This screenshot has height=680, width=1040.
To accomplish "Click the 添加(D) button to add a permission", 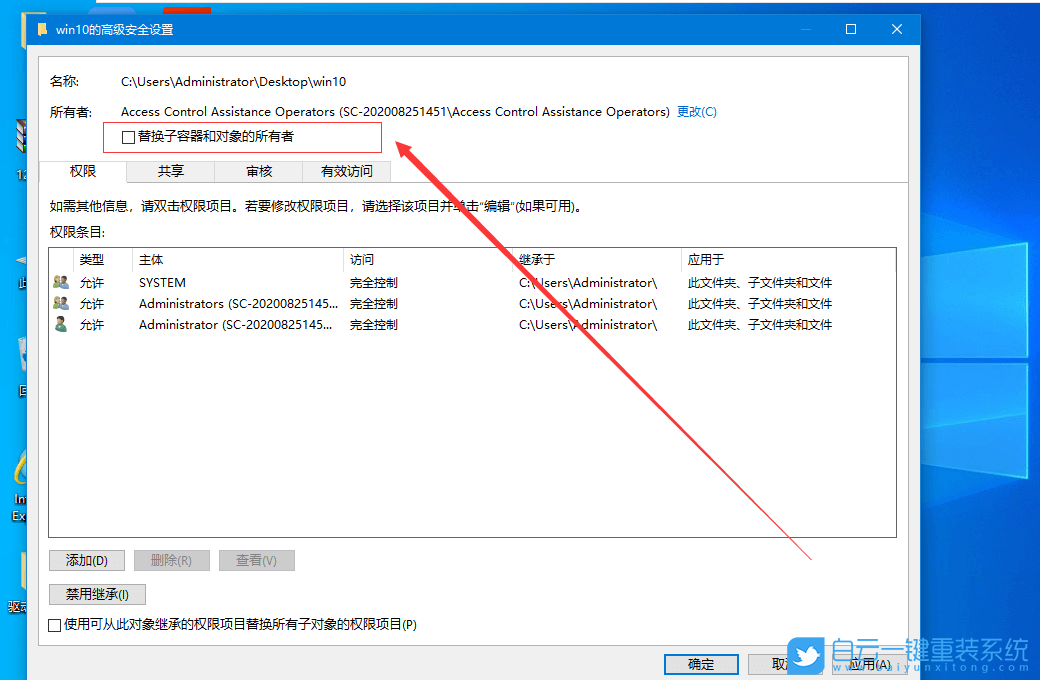I will click(x=86, y=560).
